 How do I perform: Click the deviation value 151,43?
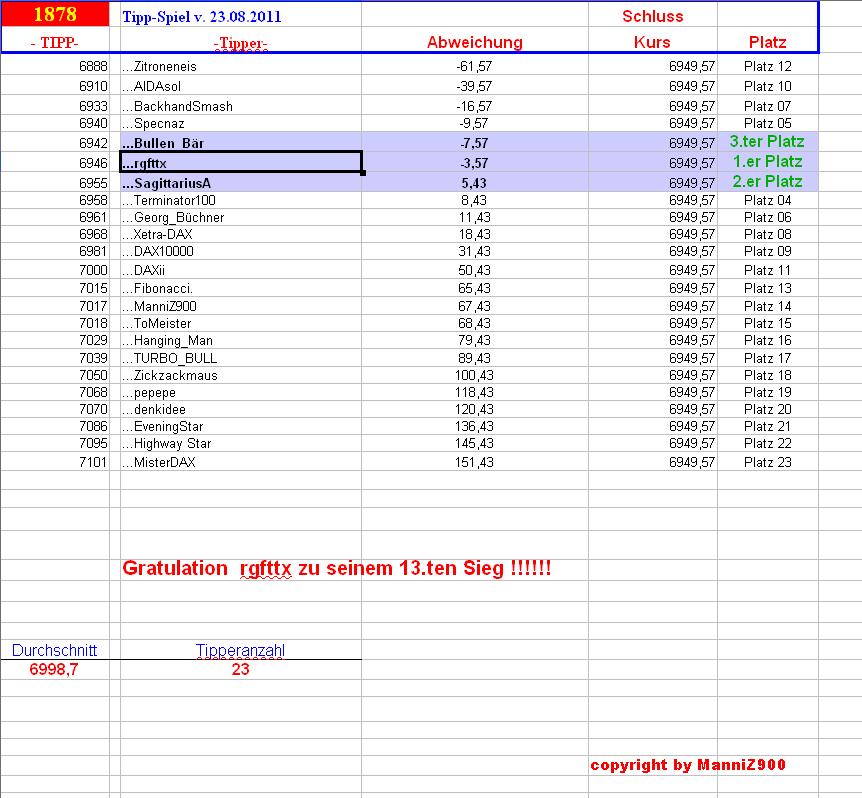(474, 462)
